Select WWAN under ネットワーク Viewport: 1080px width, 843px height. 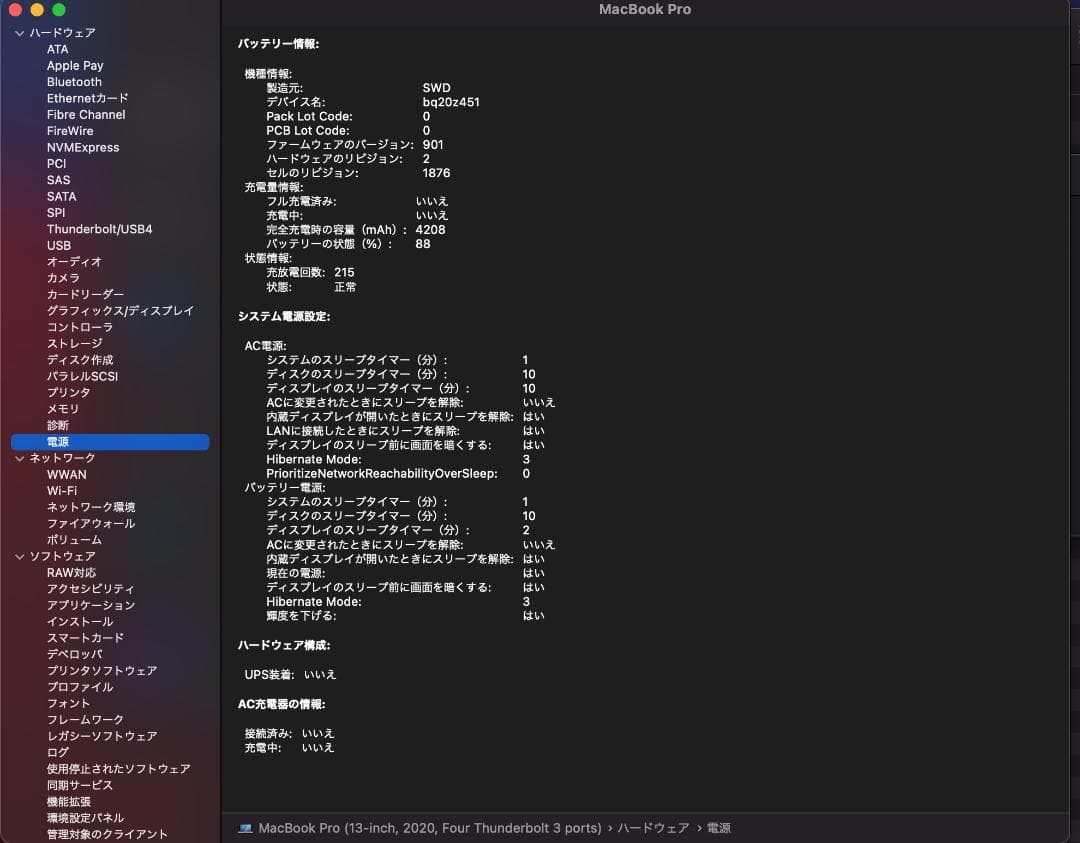click(x=67, y=475)
